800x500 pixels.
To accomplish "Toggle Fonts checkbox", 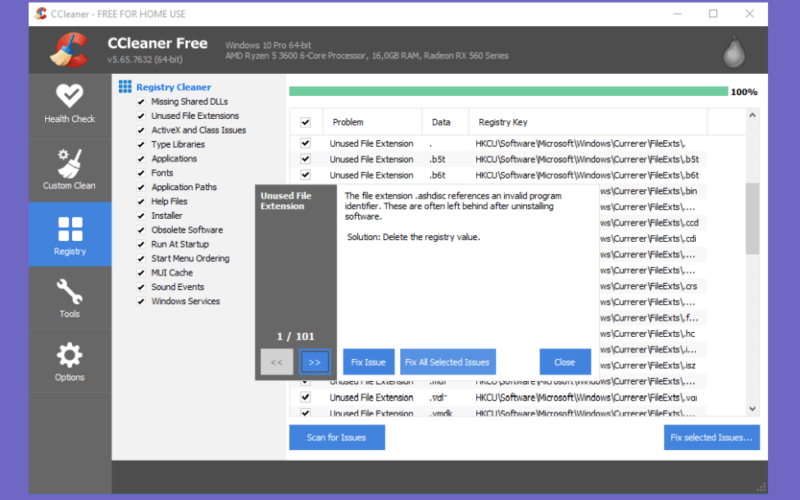I will 141,173.
